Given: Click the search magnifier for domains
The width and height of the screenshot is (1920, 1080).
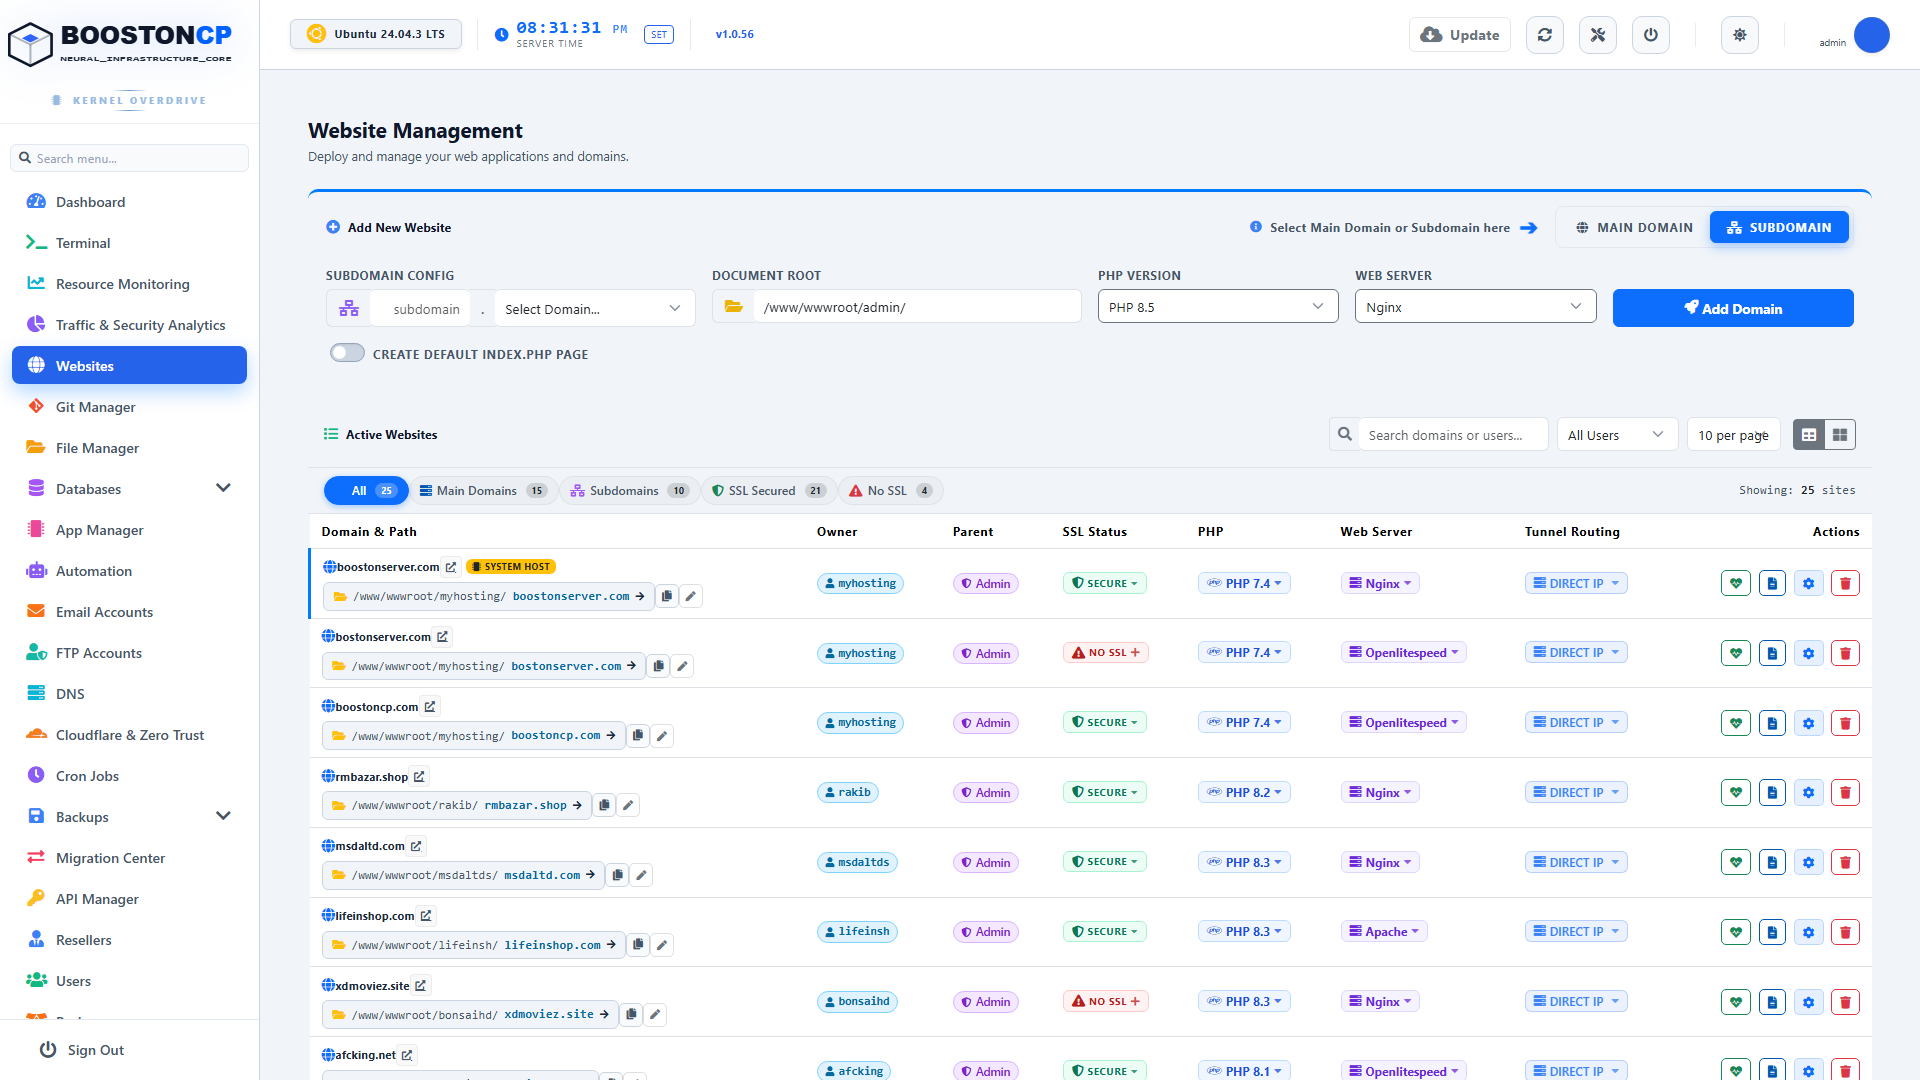Looking at the screenshot, I should coord(1345,435).
